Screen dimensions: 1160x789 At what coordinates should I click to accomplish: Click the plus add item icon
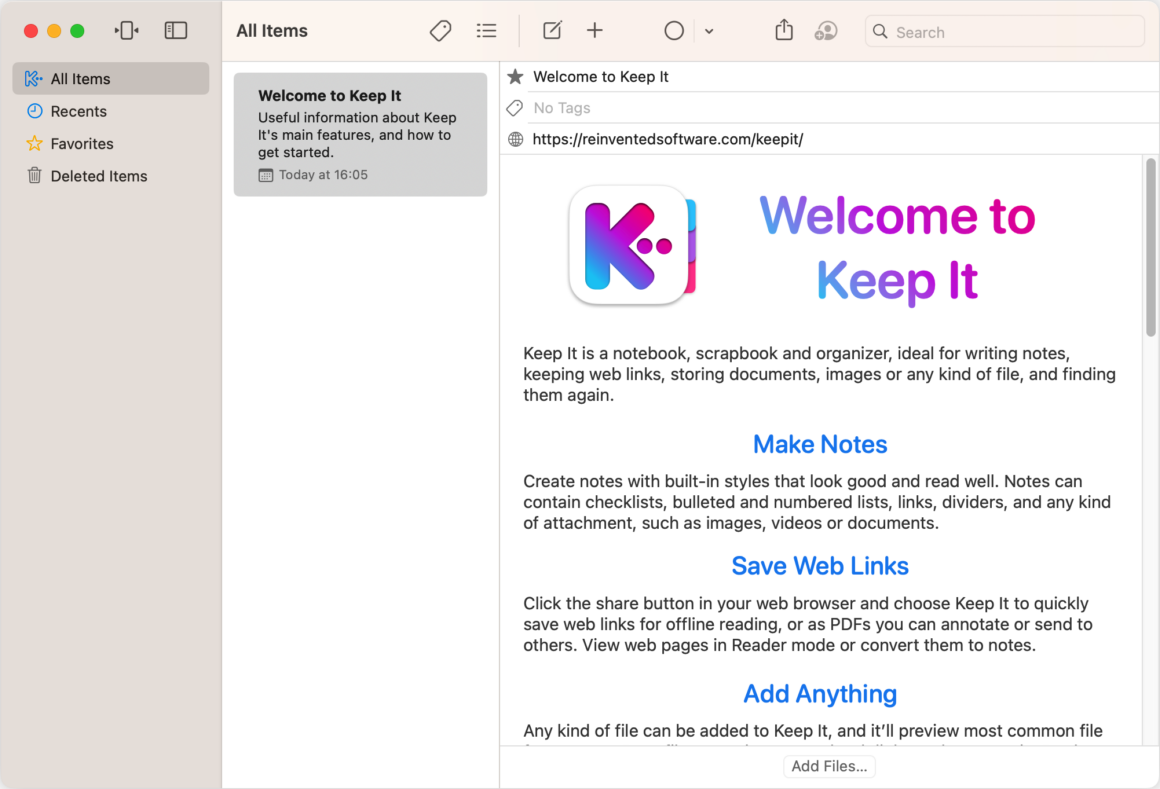click(595, 31)
